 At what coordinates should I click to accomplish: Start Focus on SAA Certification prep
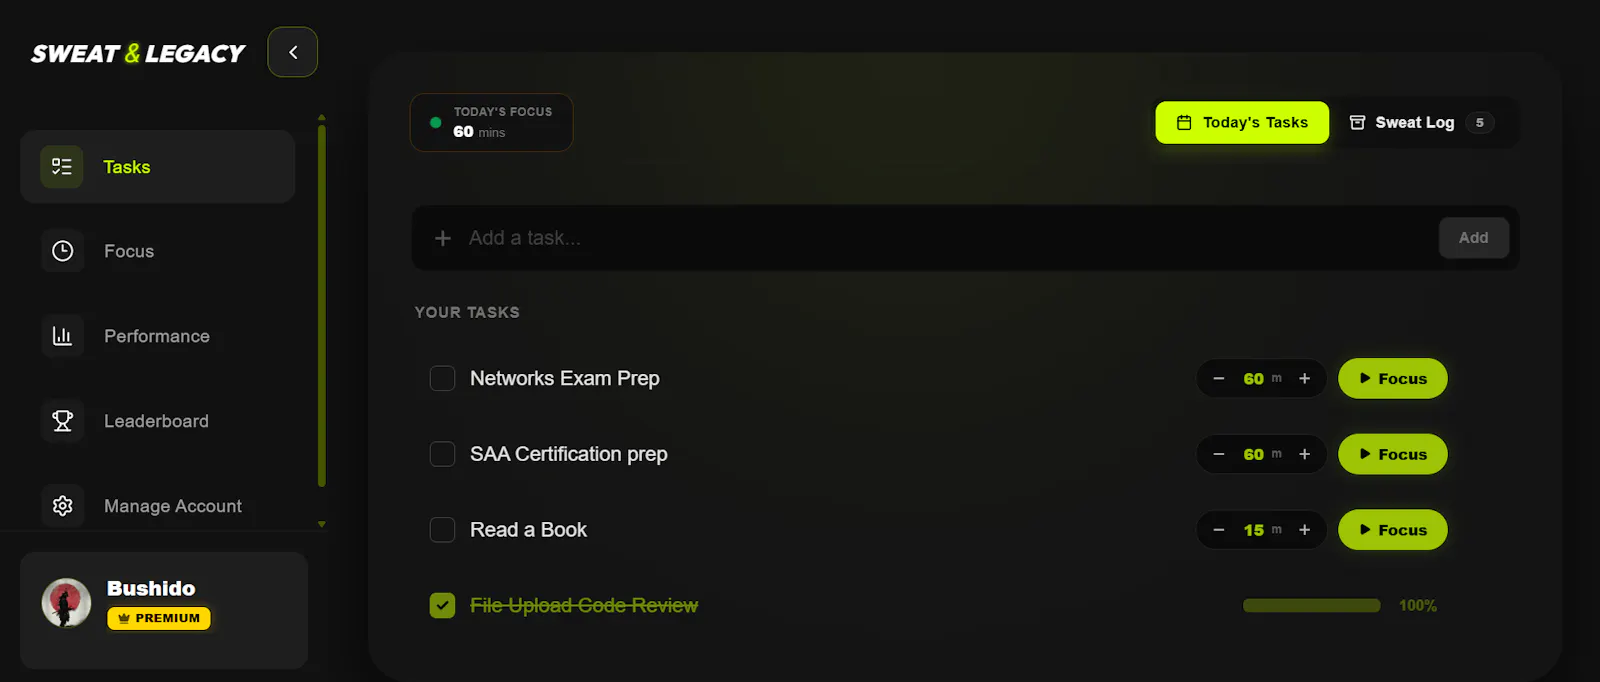[x=1393, y=454]
